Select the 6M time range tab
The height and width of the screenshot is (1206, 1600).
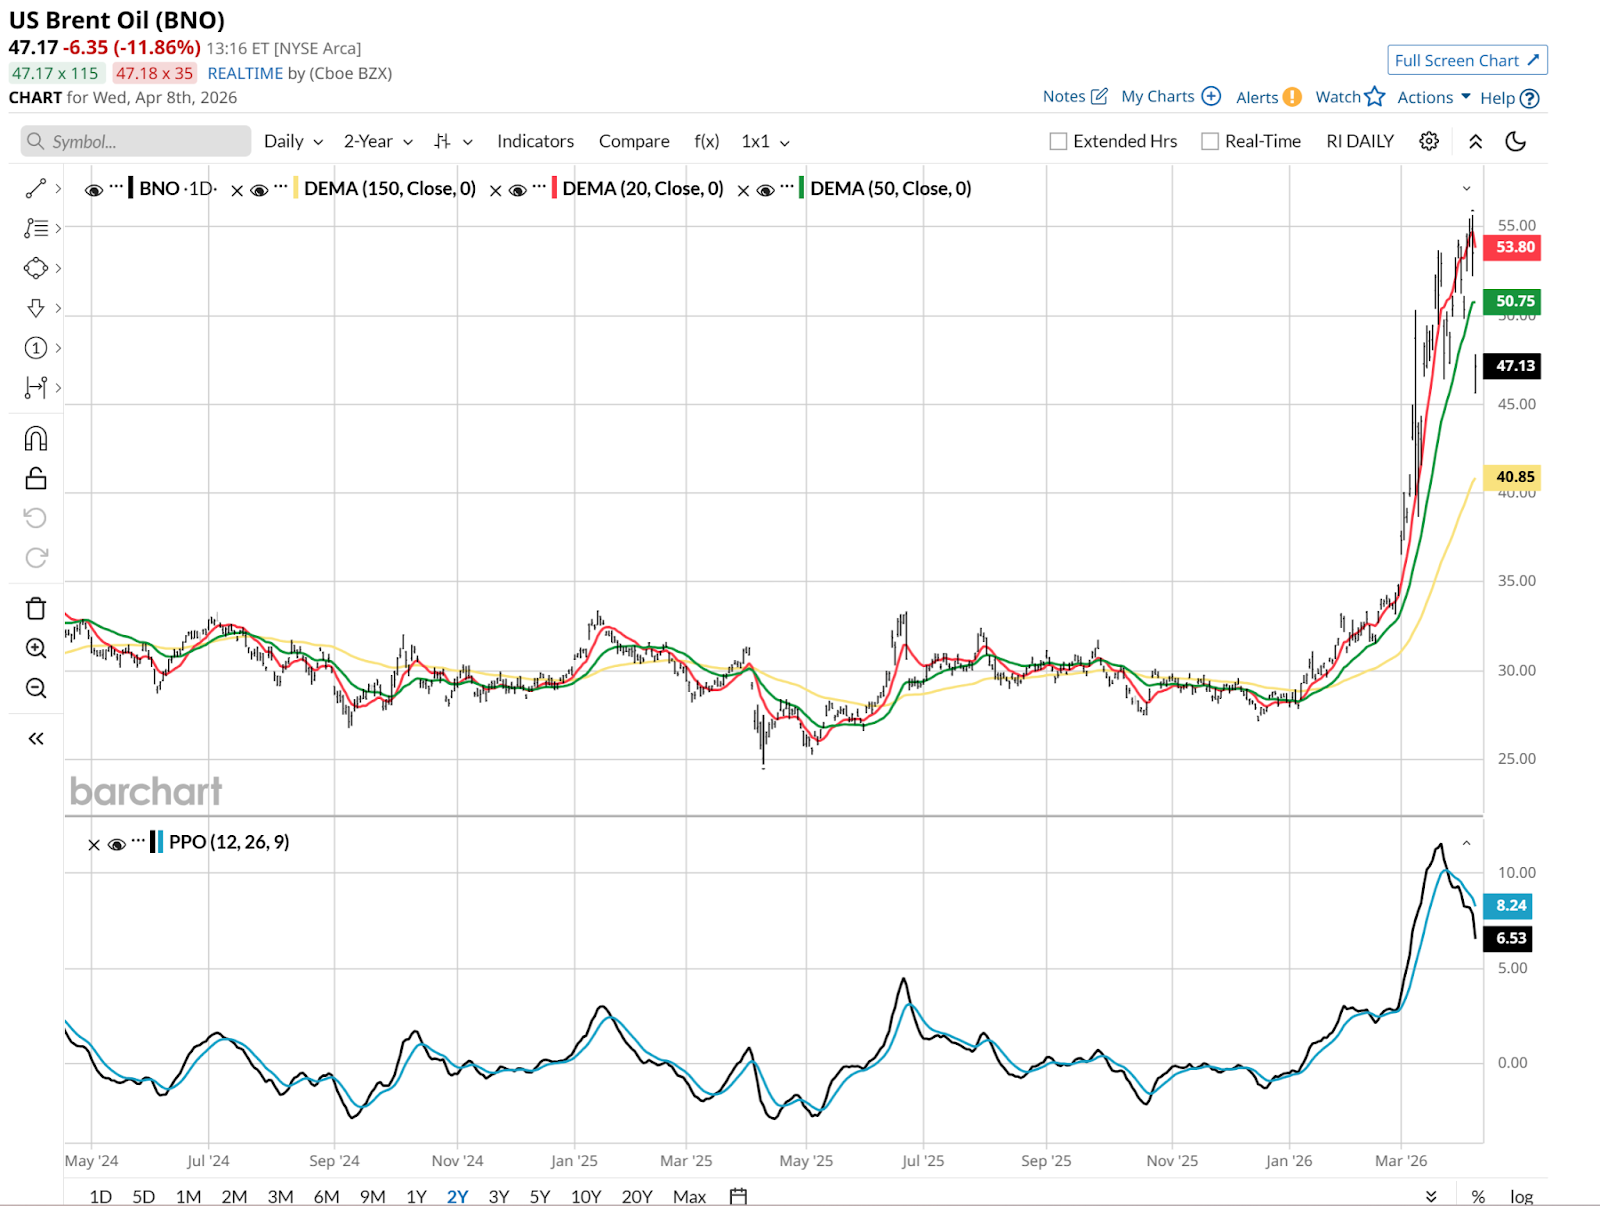click(x=326, y=1196)
